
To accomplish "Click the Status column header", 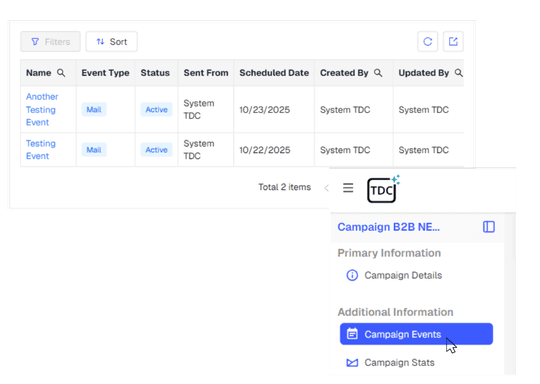I will (x=155, y=73).
